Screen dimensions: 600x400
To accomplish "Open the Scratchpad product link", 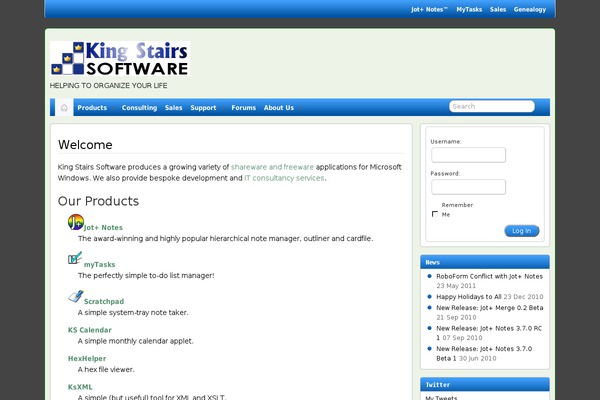I will click(x=104, y=302).
